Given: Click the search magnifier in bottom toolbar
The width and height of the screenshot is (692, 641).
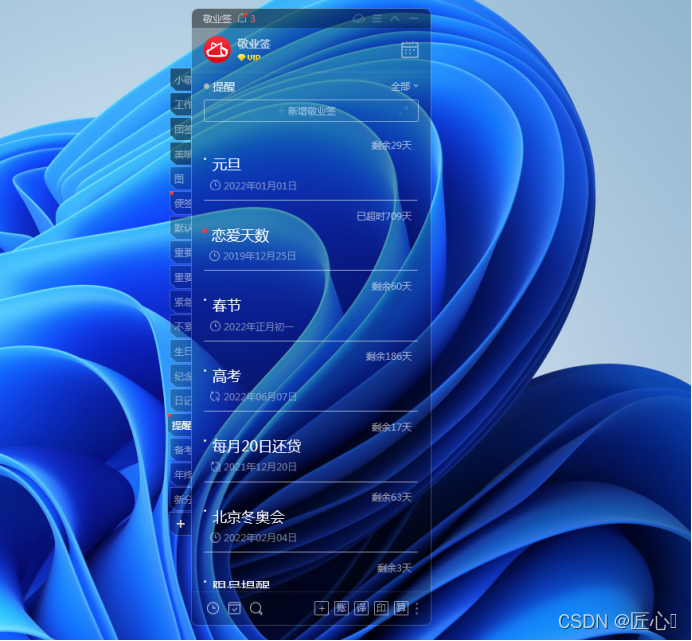Looking at the screenshot, I should 256,608.
